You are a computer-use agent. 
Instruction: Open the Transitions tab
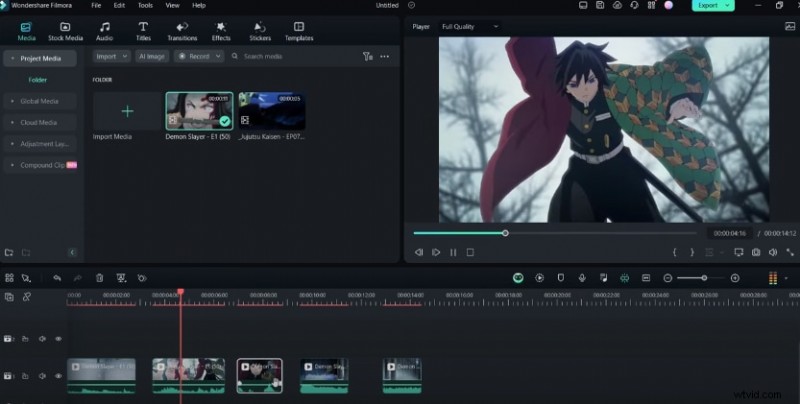182,31
